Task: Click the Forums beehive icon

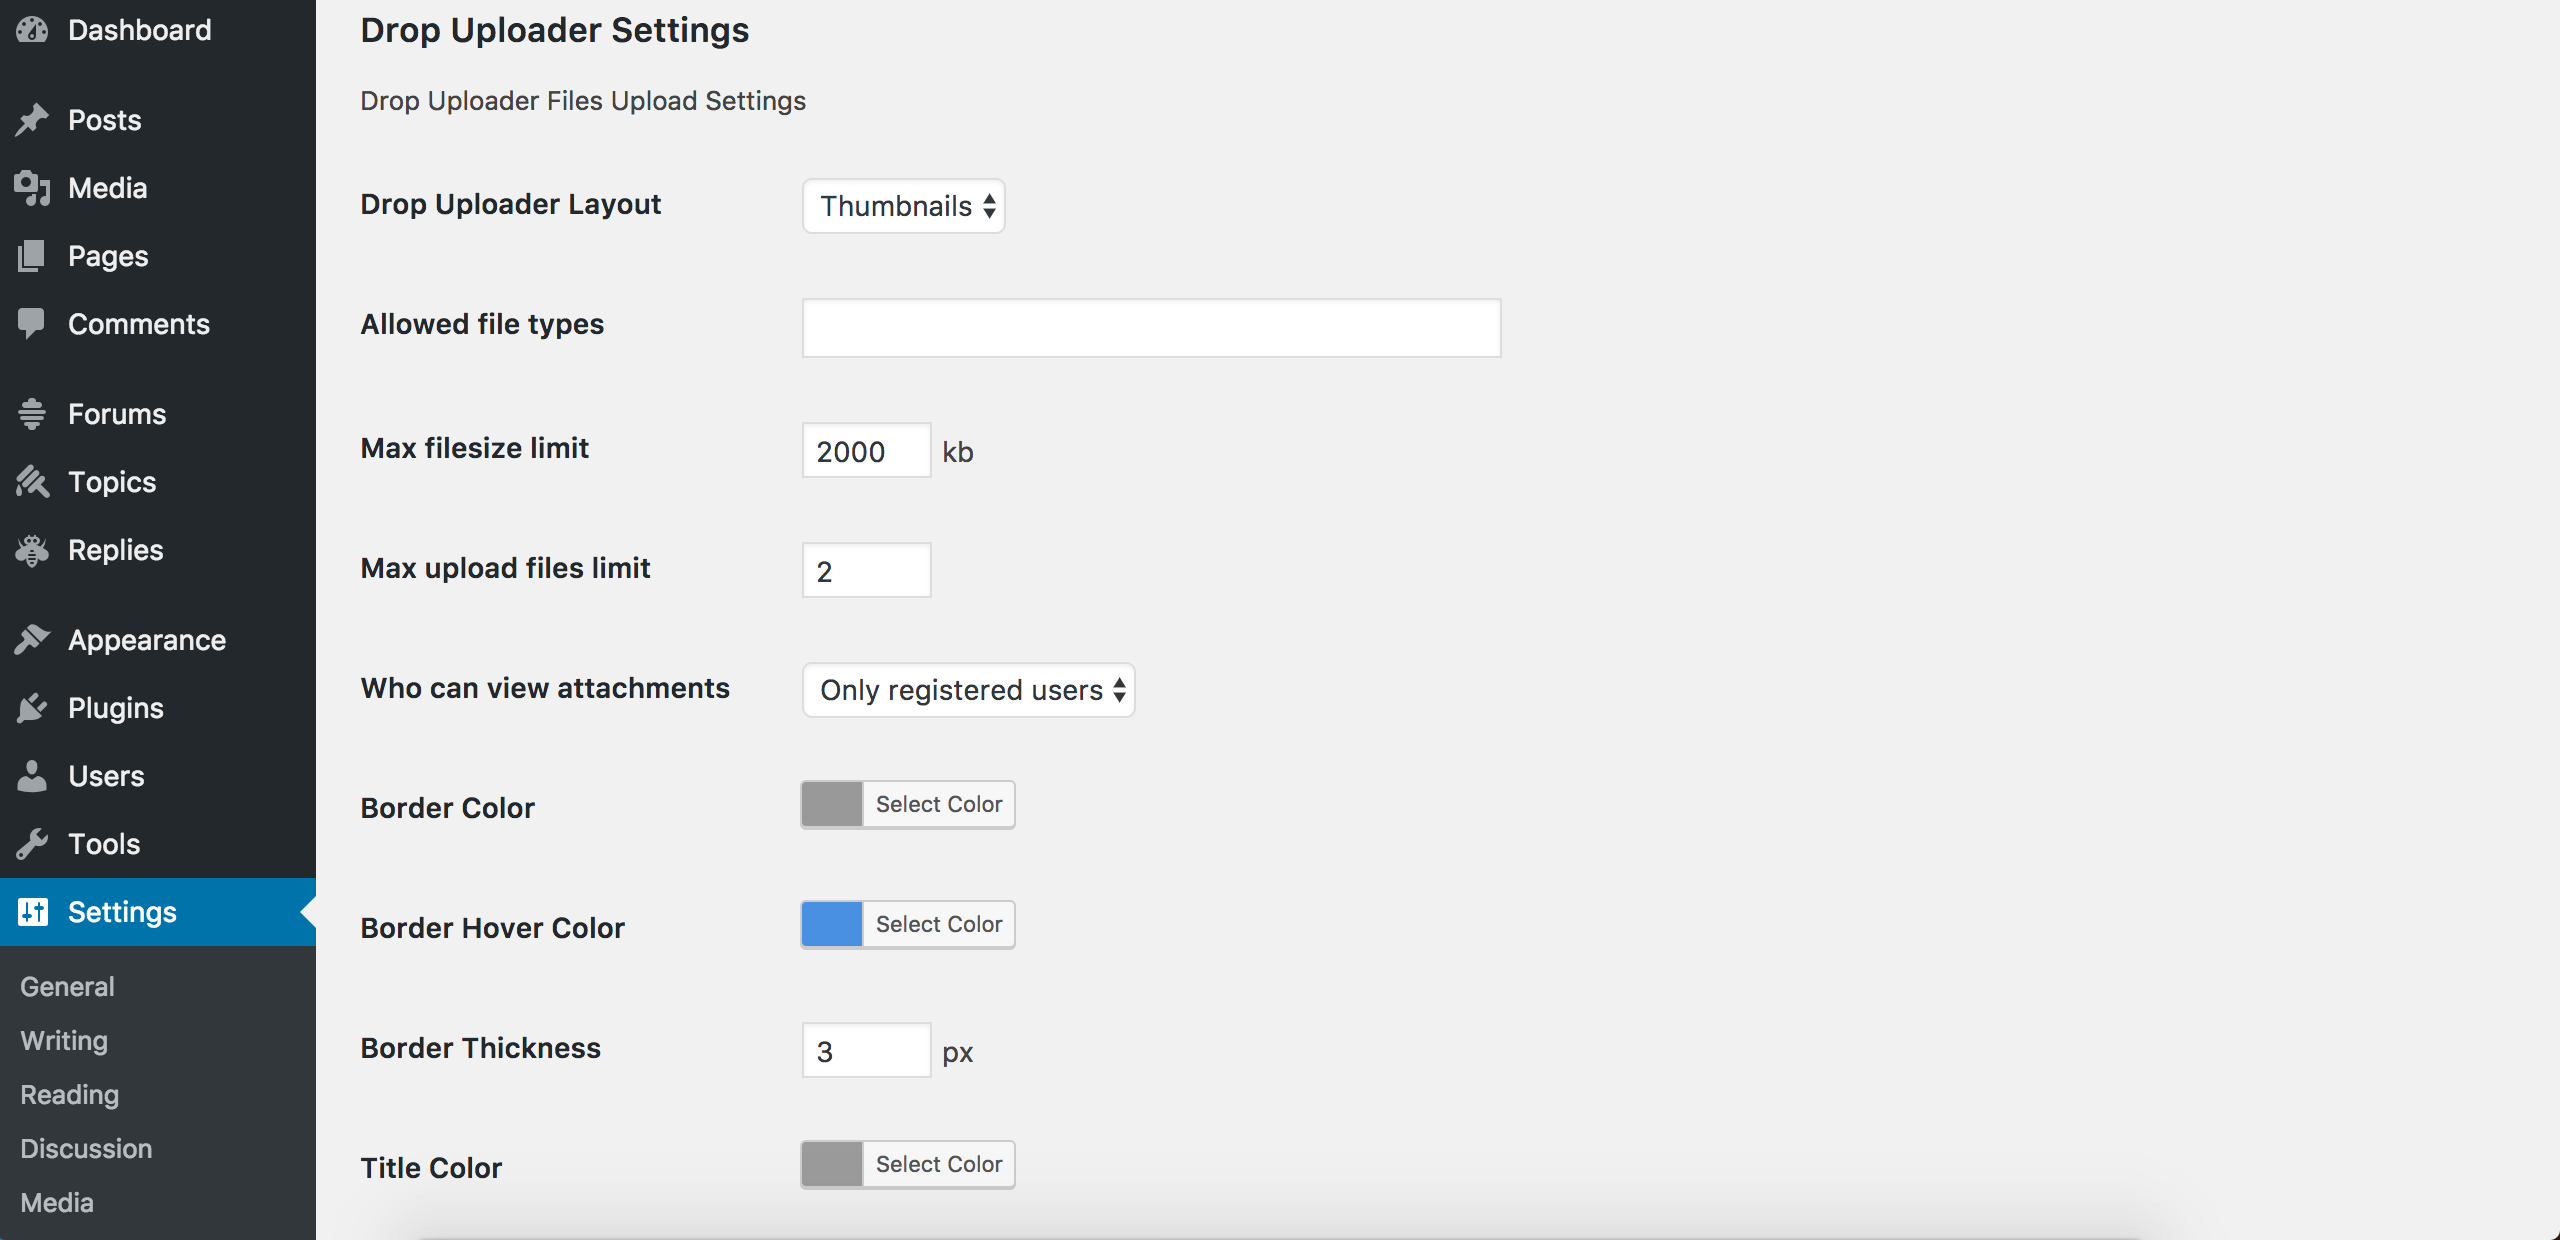Action: click(x=32, y=413)
